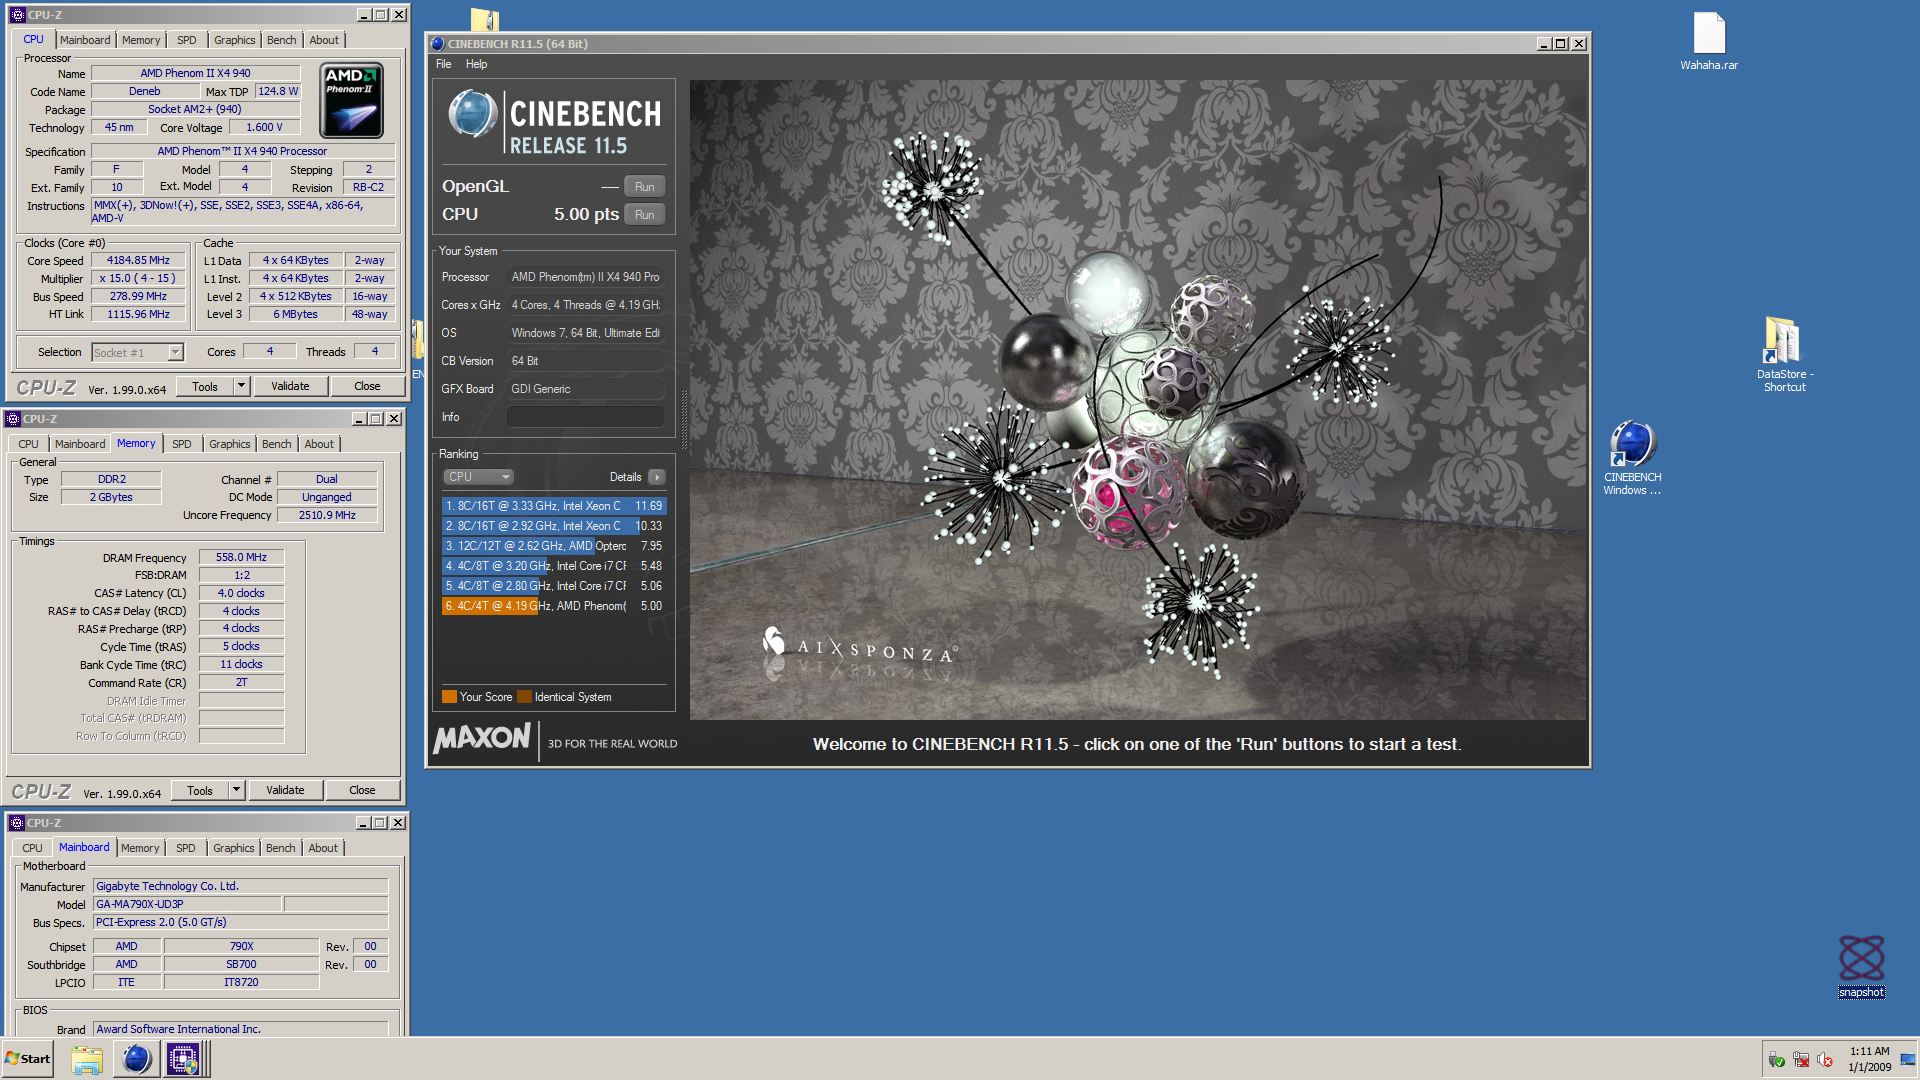Click Close button in Memory CPU-Z window
This screenshot has height=1080, width=1920.
(362, 790)
